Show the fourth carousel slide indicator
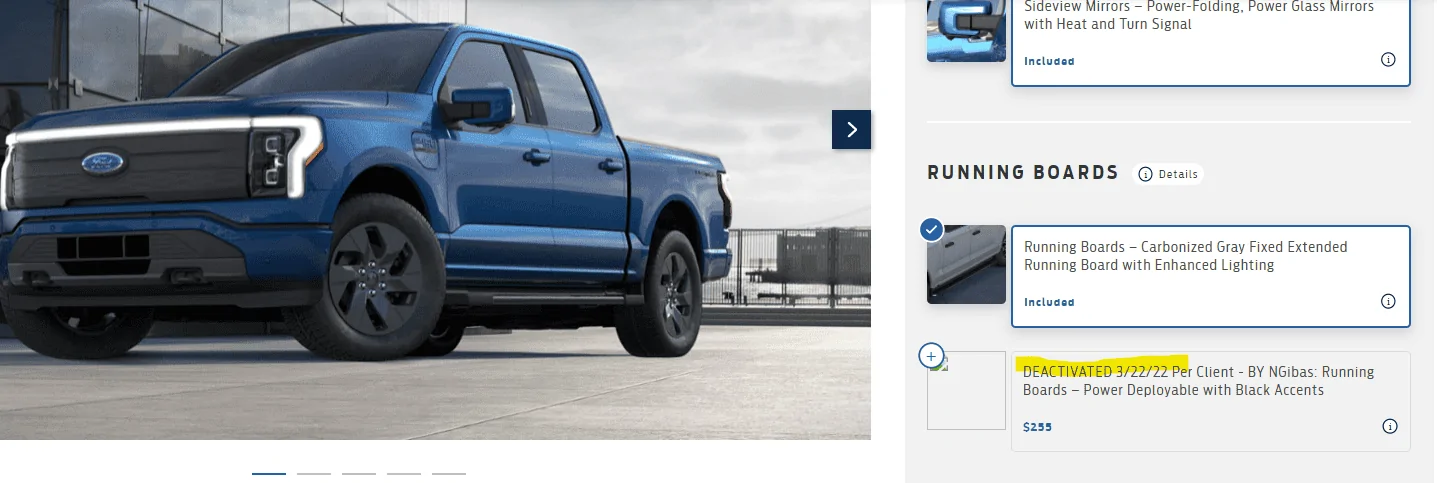Viewport: 1437px width, 483px height. tap(404, 473)
